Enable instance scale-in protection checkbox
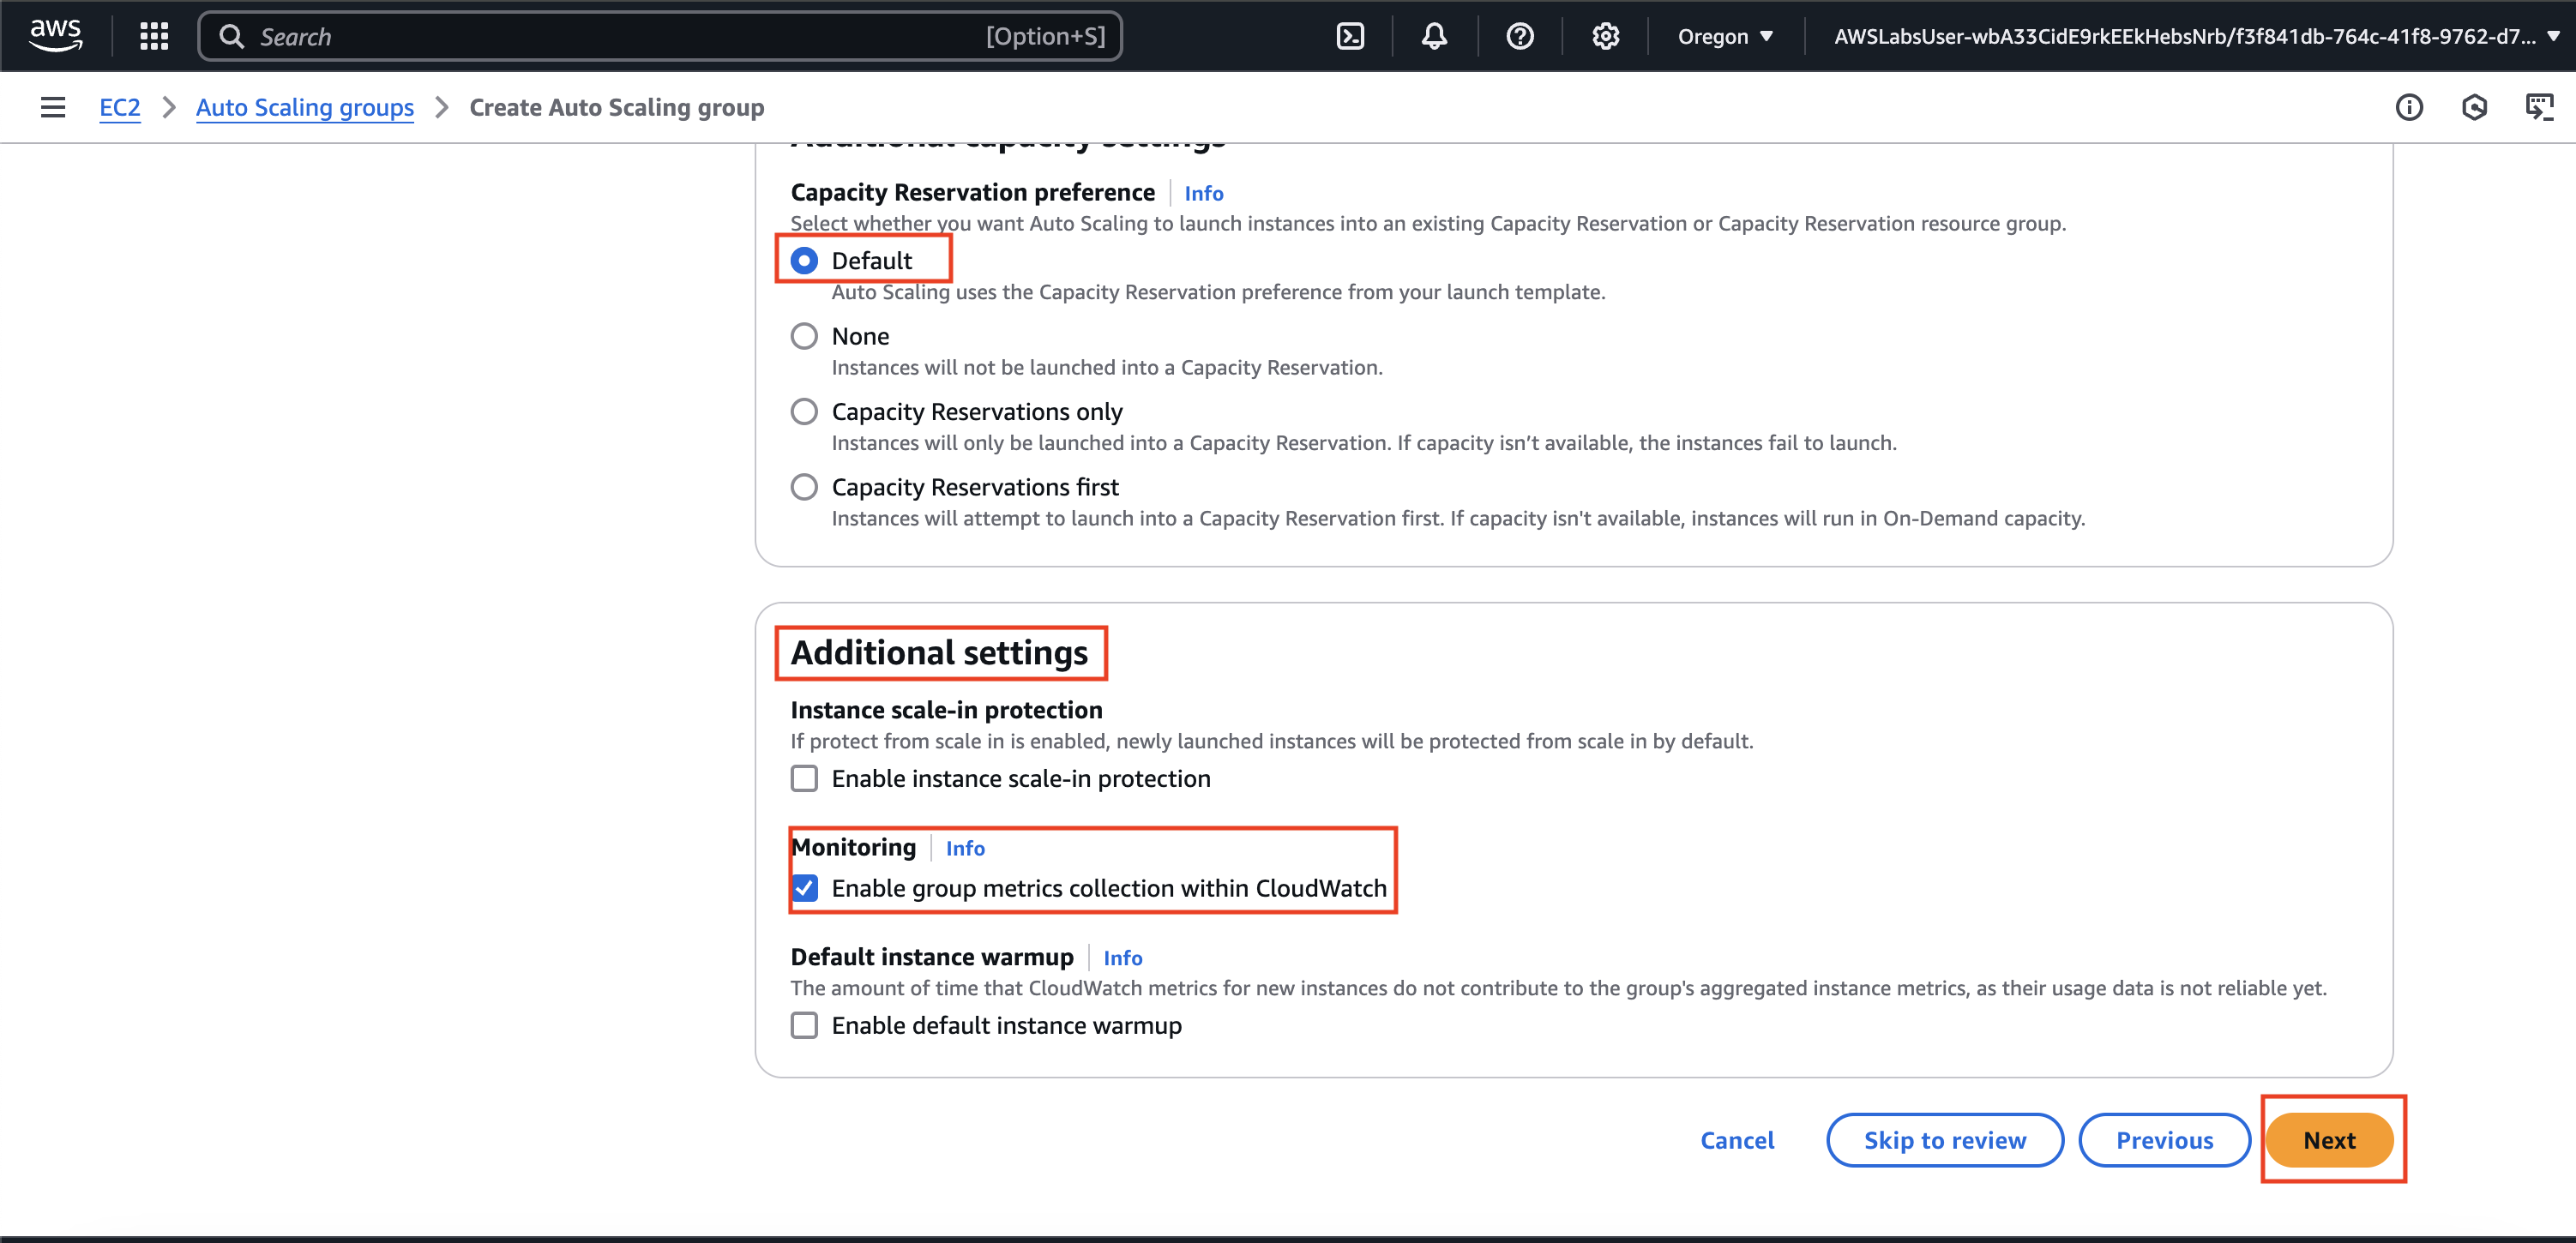Screen dimensions: 2576x1243 (804, 778)
